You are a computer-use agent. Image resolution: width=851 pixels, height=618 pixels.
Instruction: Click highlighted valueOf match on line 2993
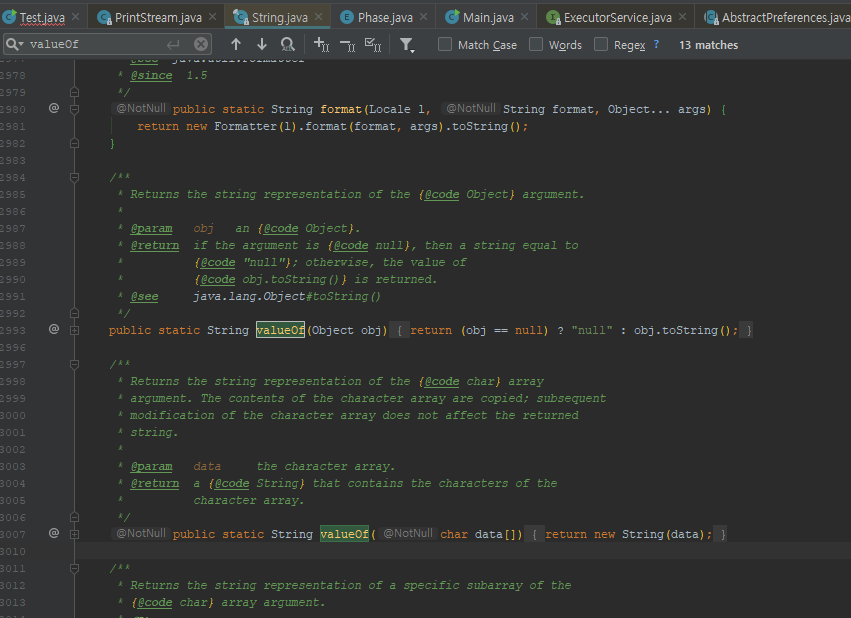point(280,330)
